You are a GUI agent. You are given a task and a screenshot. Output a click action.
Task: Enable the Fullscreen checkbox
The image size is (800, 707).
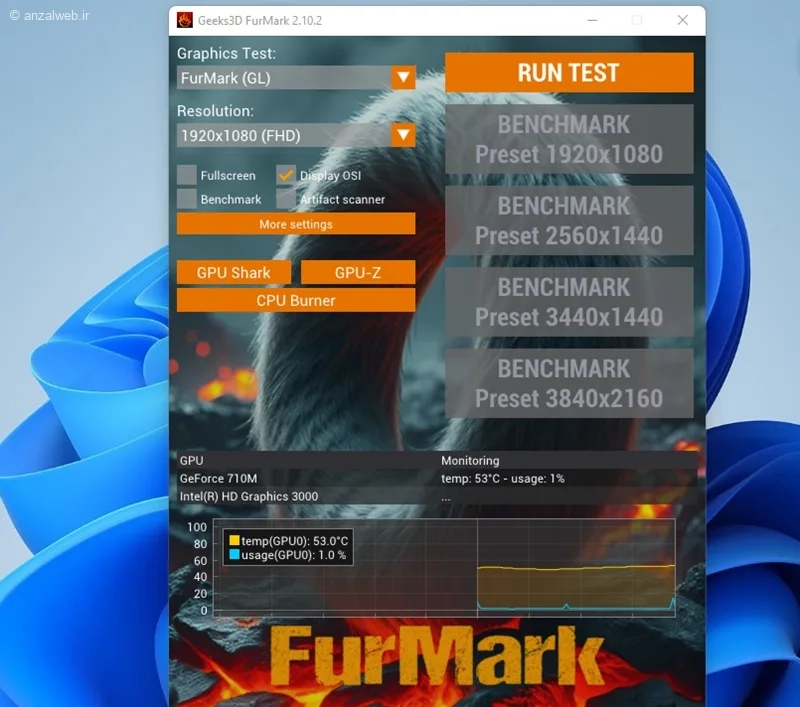click(187, 175)
